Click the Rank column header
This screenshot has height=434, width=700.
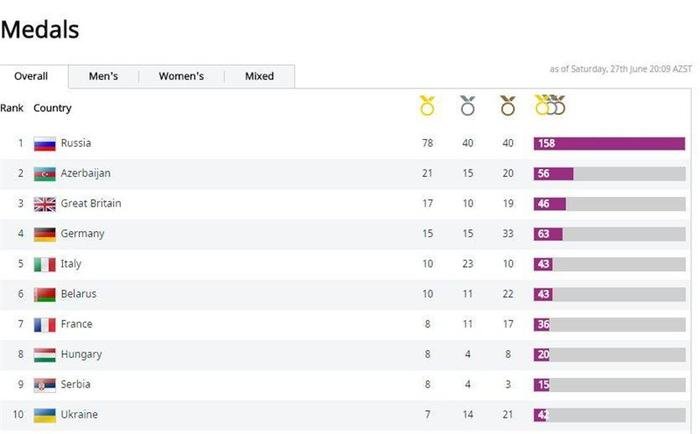point(12,108)
